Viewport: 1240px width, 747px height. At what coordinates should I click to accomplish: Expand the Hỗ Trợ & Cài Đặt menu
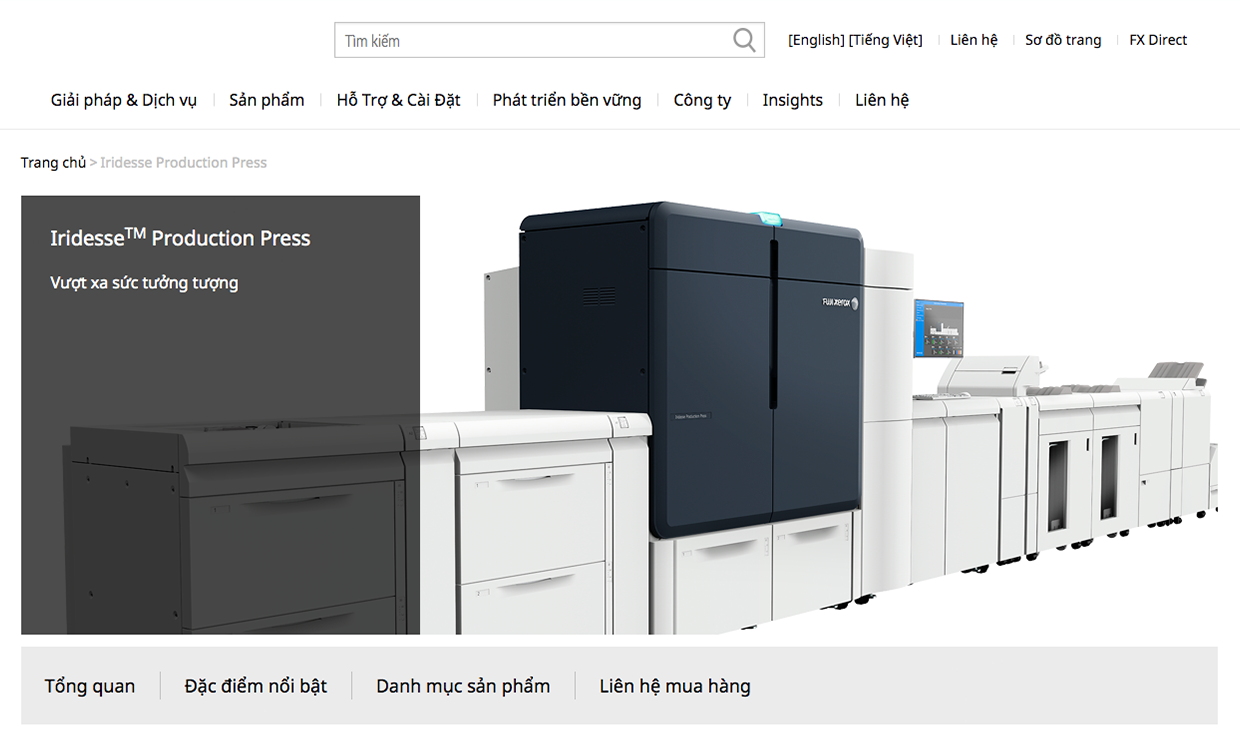tap(398, 100)
